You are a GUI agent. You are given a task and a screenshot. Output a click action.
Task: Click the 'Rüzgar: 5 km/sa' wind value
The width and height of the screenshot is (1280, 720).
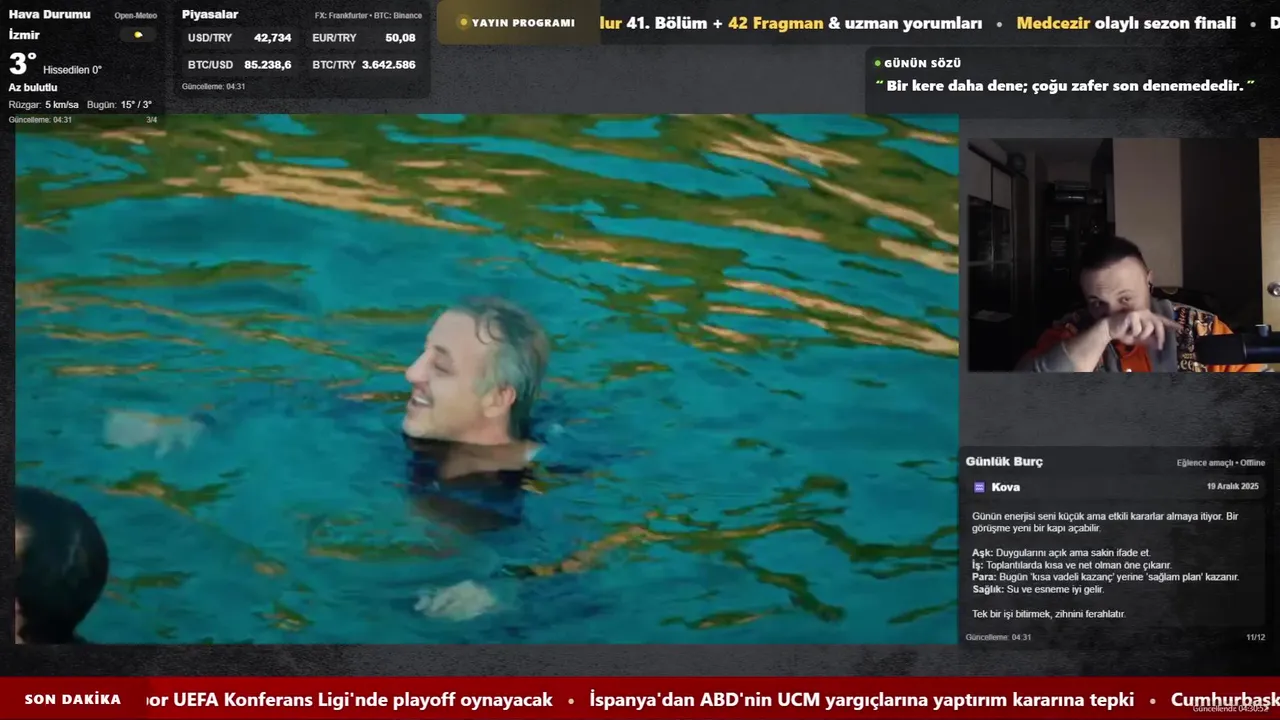tap(44, 105)
